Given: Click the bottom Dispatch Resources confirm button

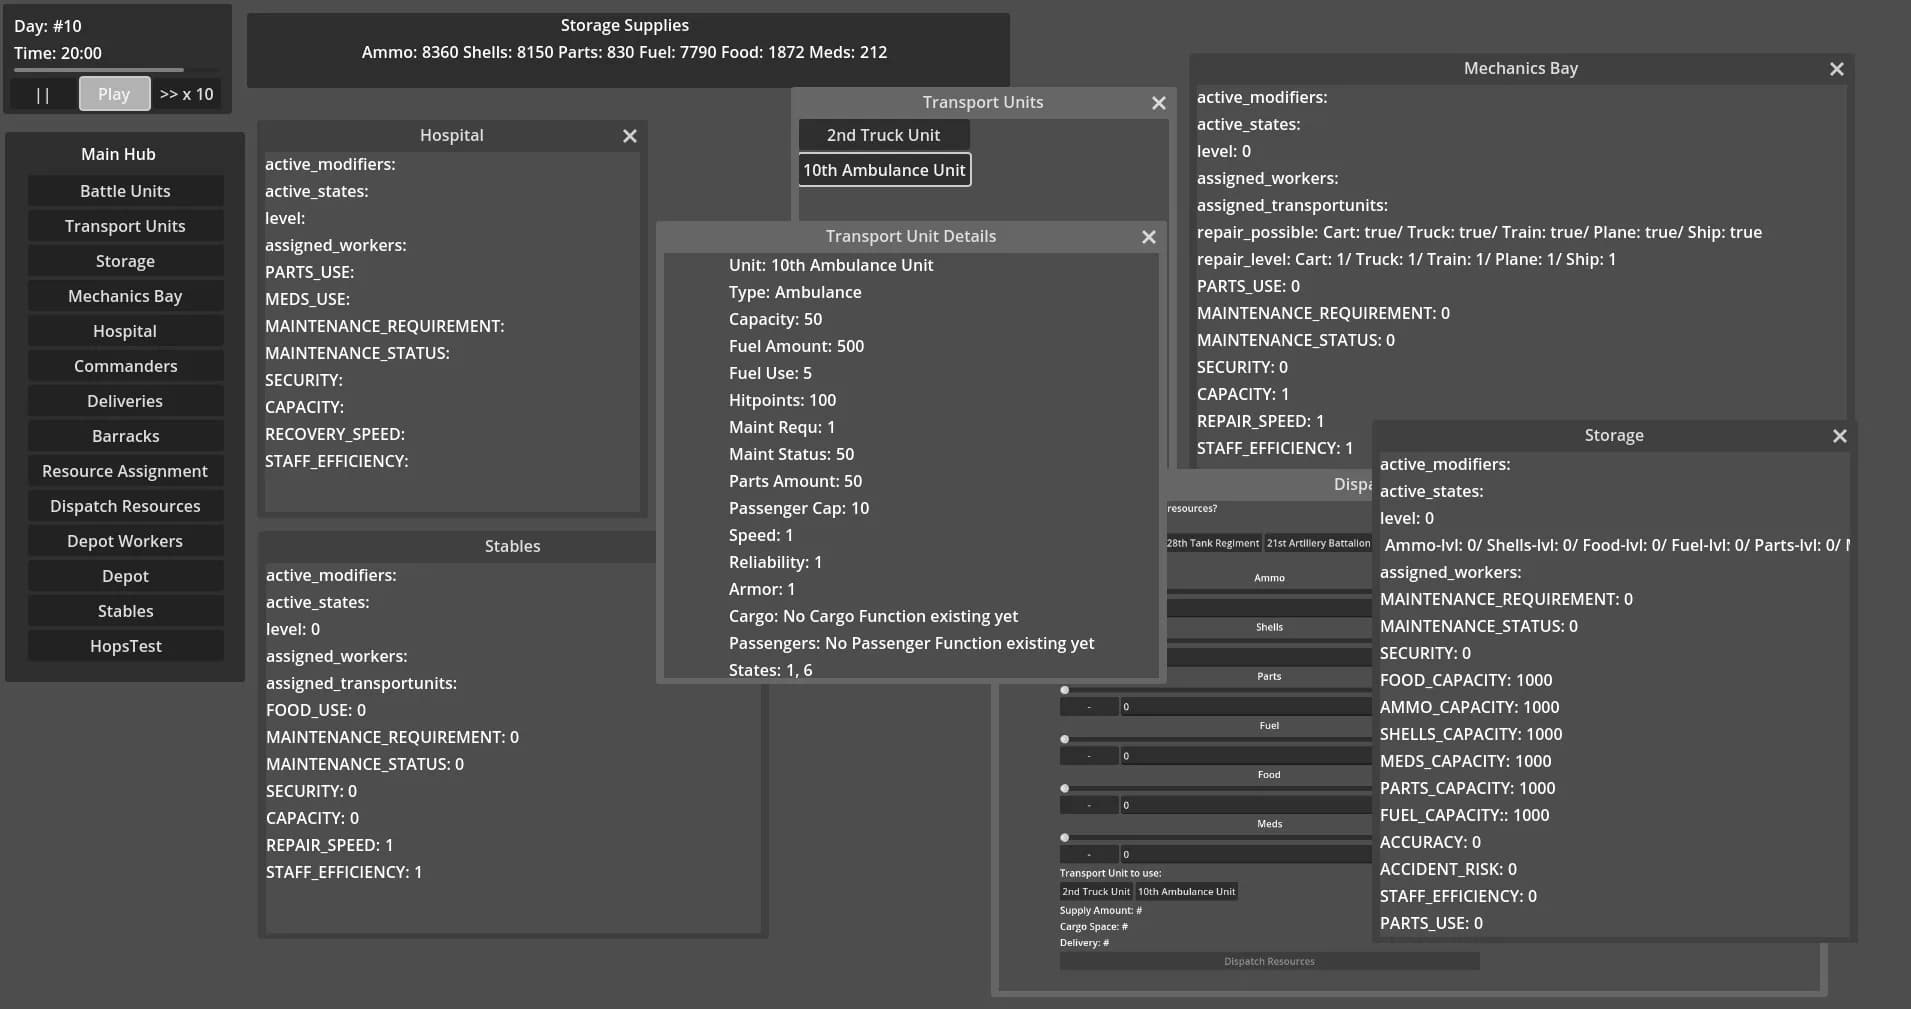Looking at the screenshot, I should click(x=1269, y=961).
